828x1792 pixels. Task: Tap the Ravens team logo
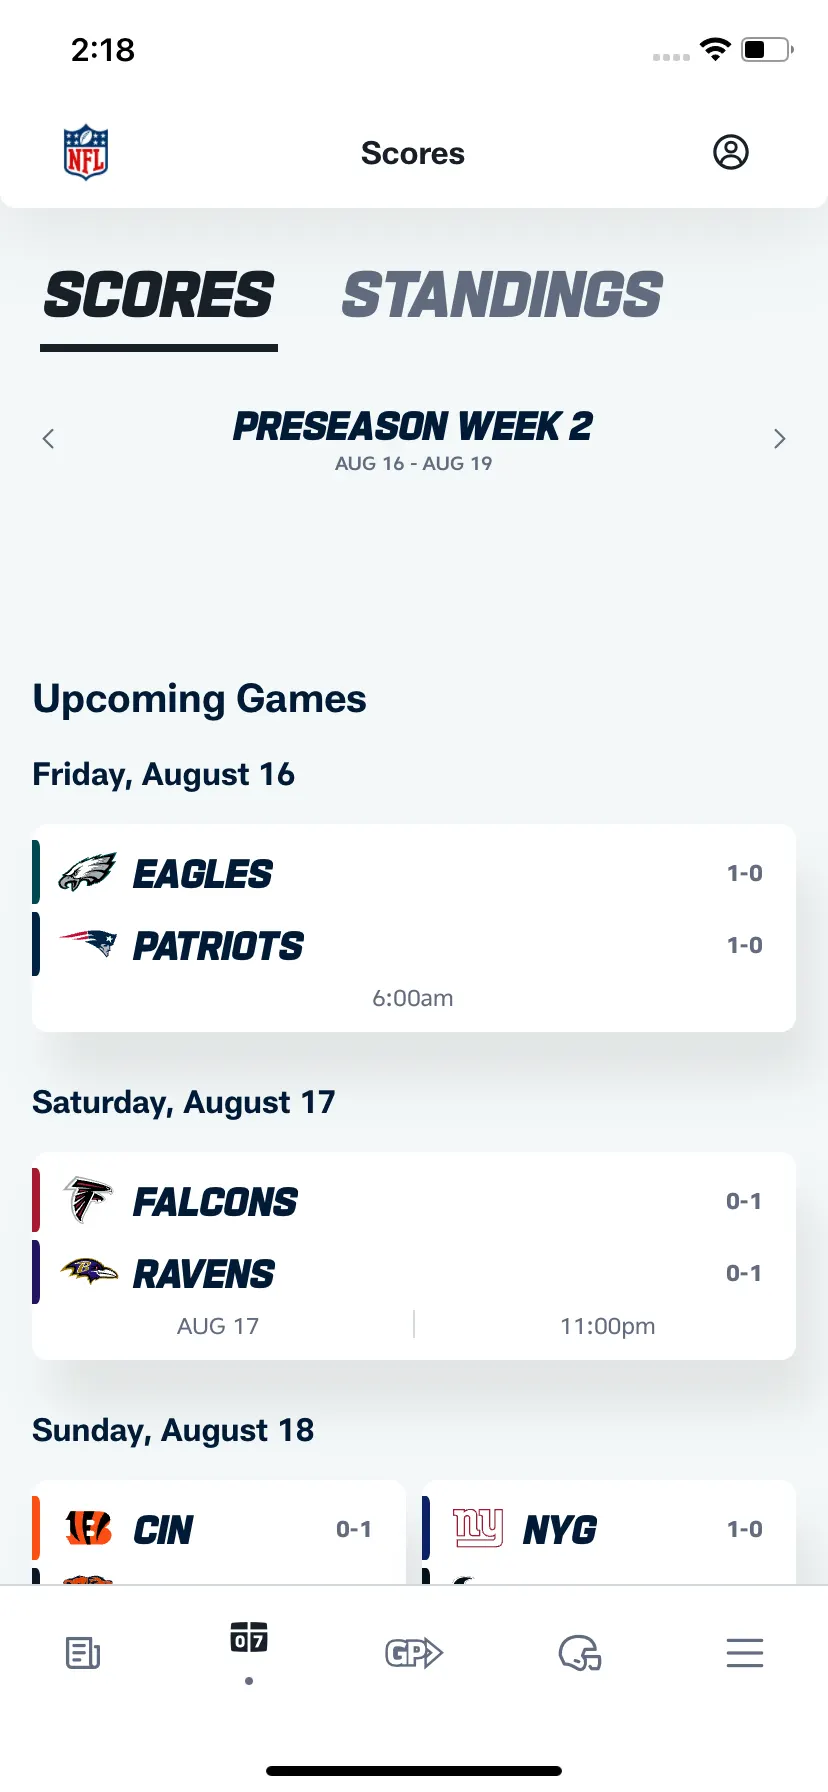coord(88,1272)
